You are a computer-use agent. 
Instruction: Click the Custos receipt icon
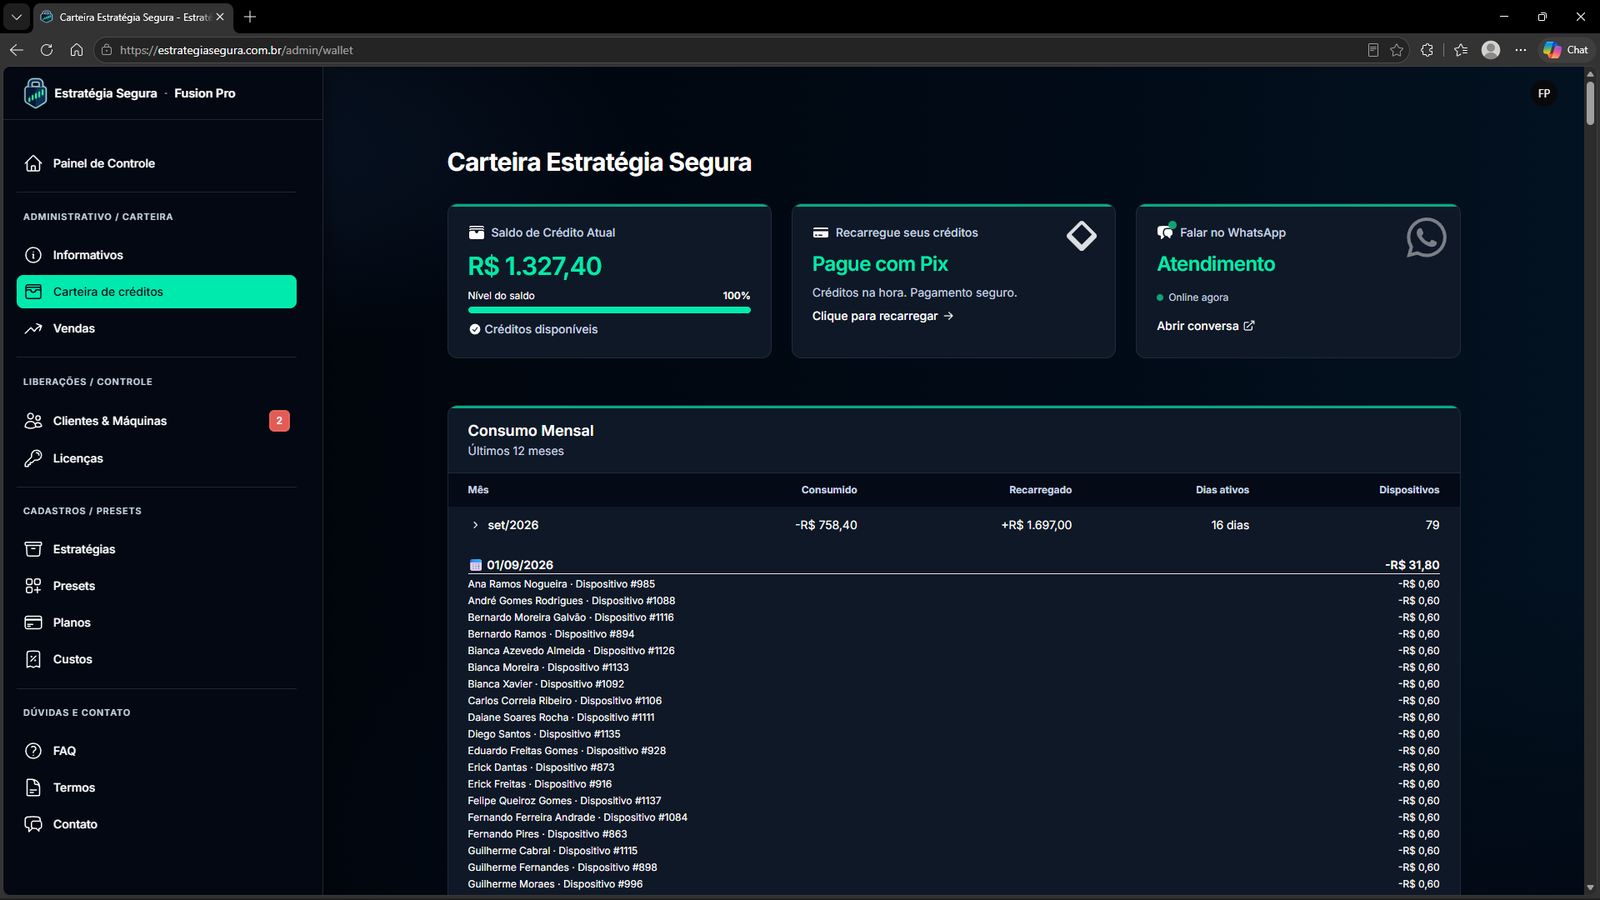[x=33, y=659]
